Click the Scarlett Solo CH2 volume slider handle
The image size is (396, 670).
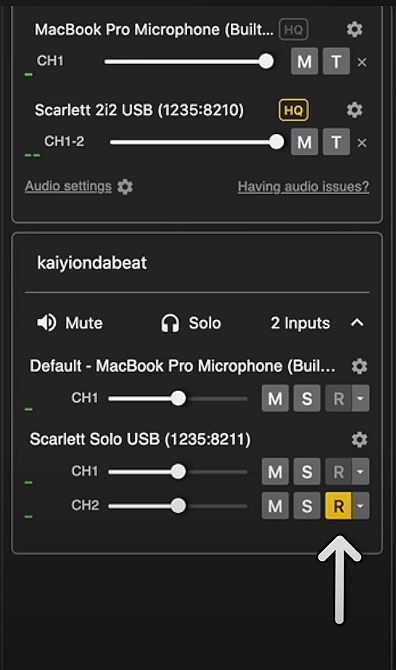(178, 506)
